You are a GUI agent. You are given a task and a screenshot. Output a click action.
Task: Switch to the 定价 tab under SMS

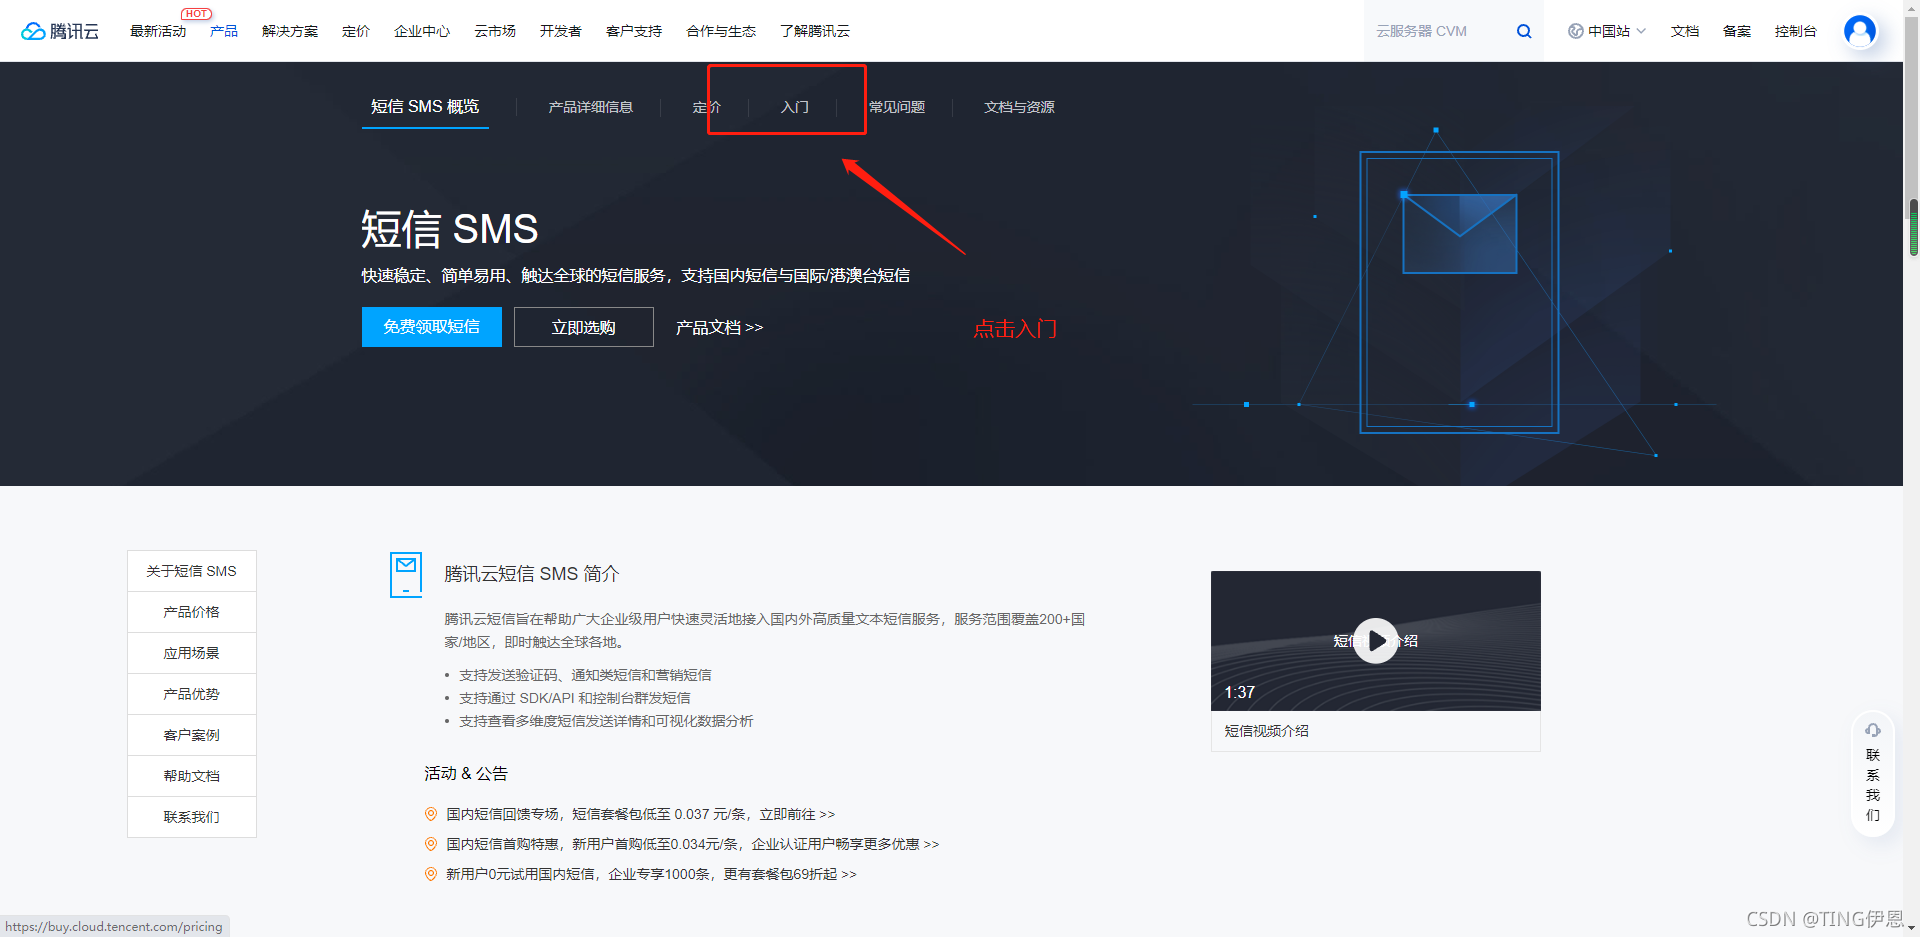coord(707,107)
